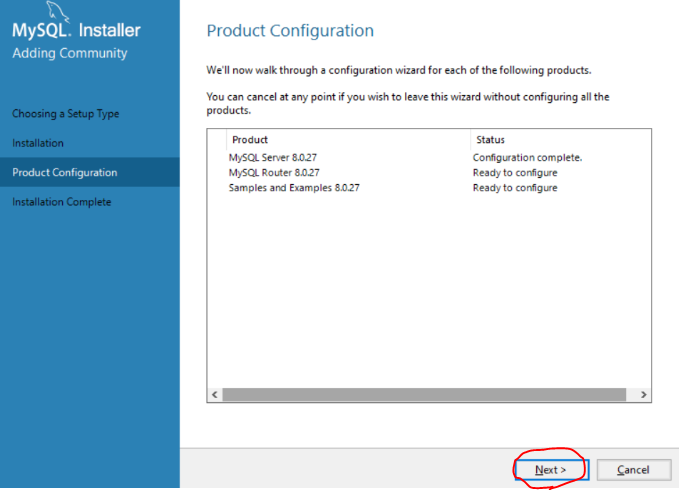The height and width of the screenshot is (490, 679).
Task: Click the Product Configuration page heading
Action: (x=290, y=31)
